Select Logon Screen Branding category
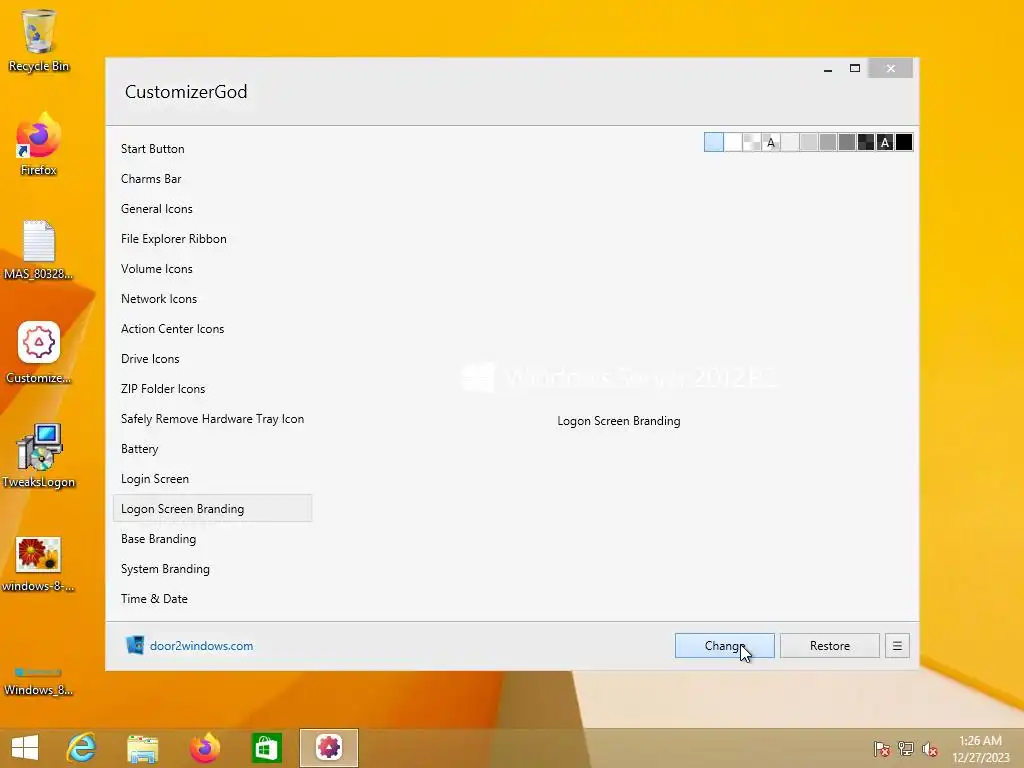This screenshot has width=1024, height=768. 212,509
